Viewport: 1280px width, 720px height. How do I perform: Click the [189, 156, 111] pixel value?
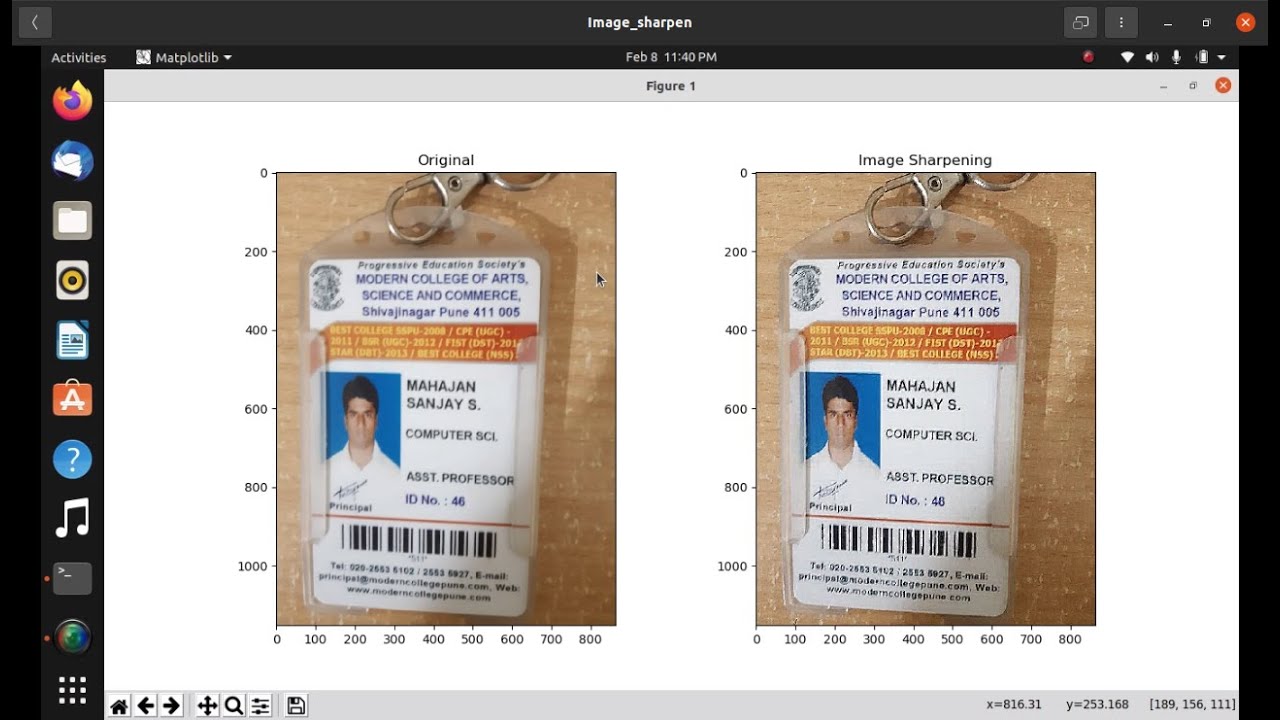pyautogui.click(x=1193, y=705)
